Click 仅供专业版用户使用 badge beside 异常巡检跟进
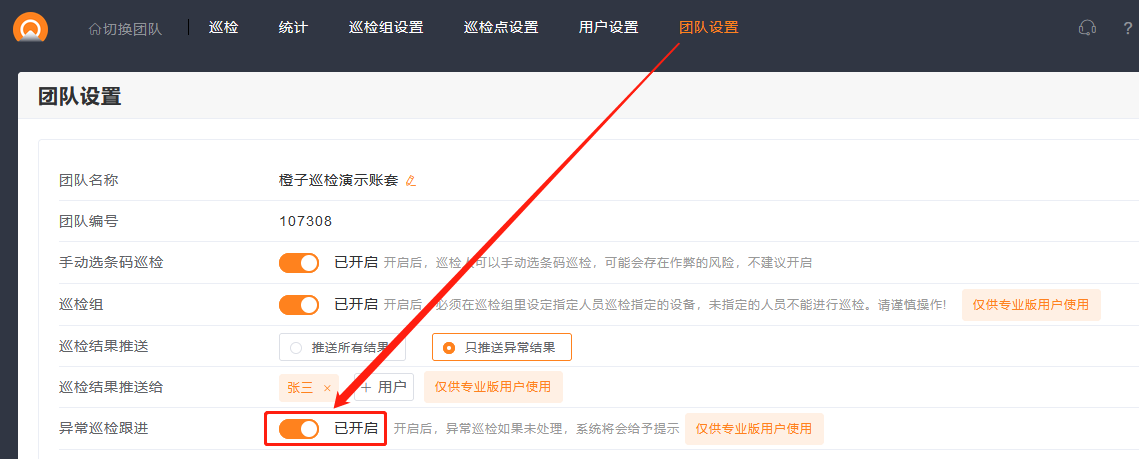Image resolution: width=1139 pixels, height=459 pixels. [754, 429]
